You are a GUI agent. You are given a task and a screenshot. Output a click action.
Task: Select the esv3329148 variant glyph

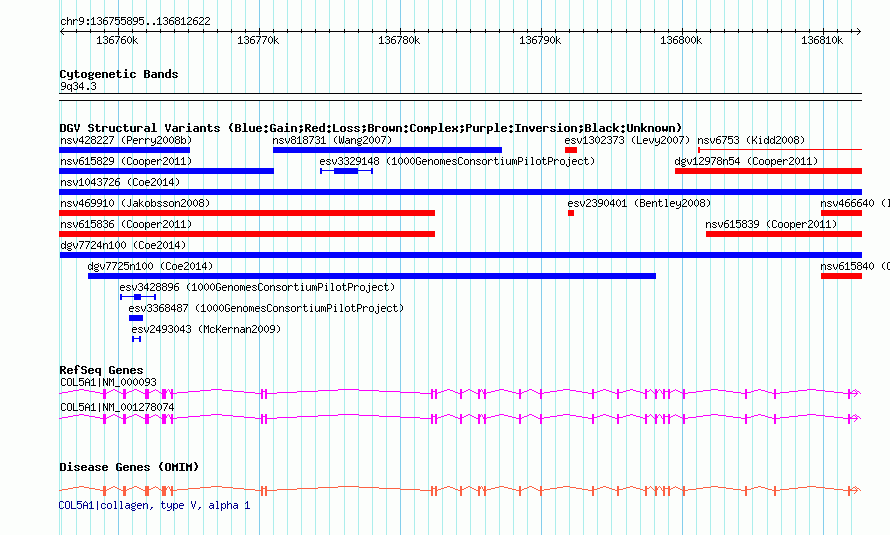[346, 171]
